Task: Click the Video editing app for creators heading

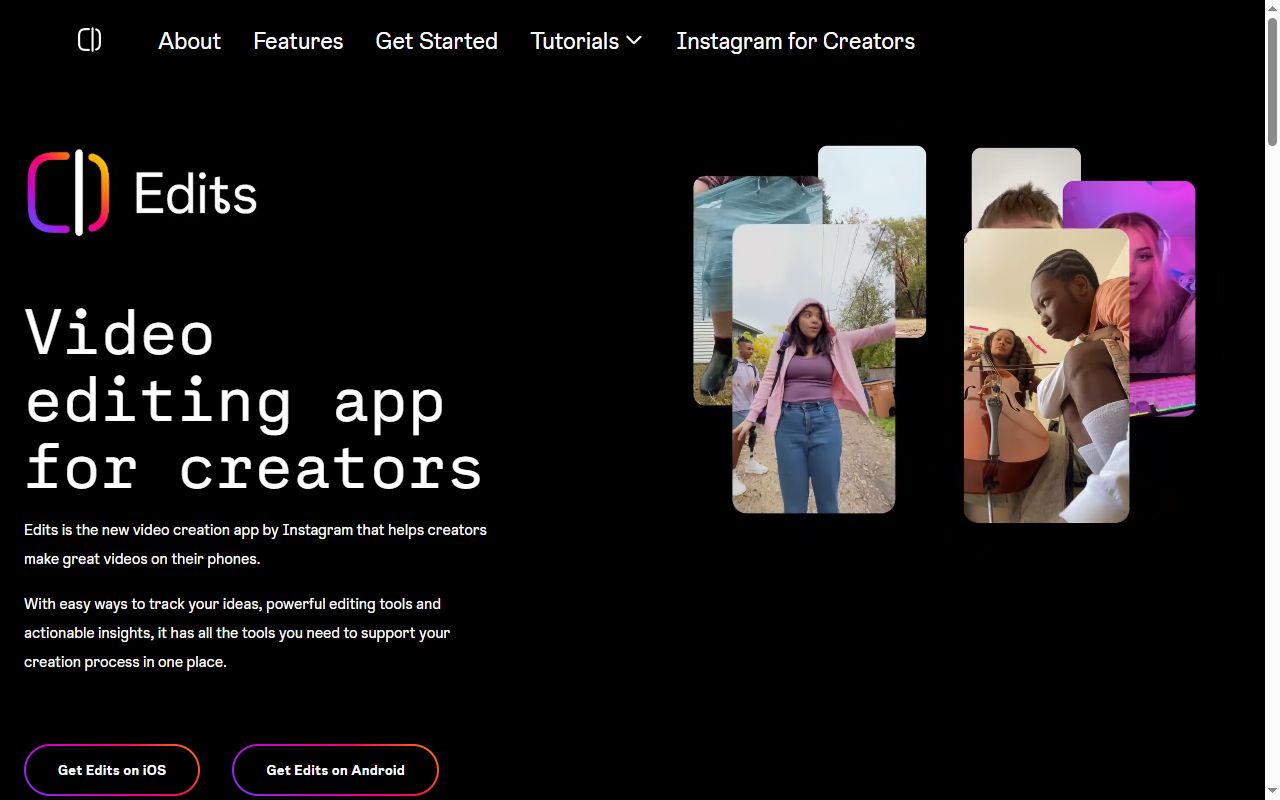Action: [x=254, y=399]
